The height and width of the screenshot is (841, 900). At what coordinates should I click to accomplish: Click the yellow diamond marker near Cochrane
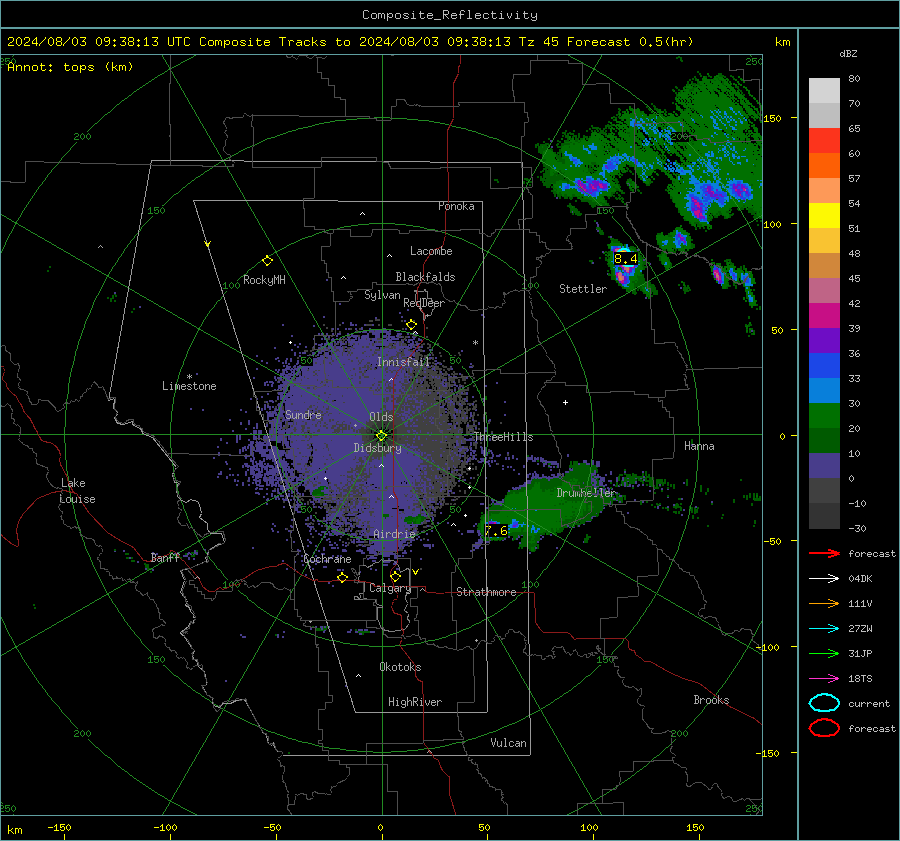pyautogui.click(x=342, y=578)
